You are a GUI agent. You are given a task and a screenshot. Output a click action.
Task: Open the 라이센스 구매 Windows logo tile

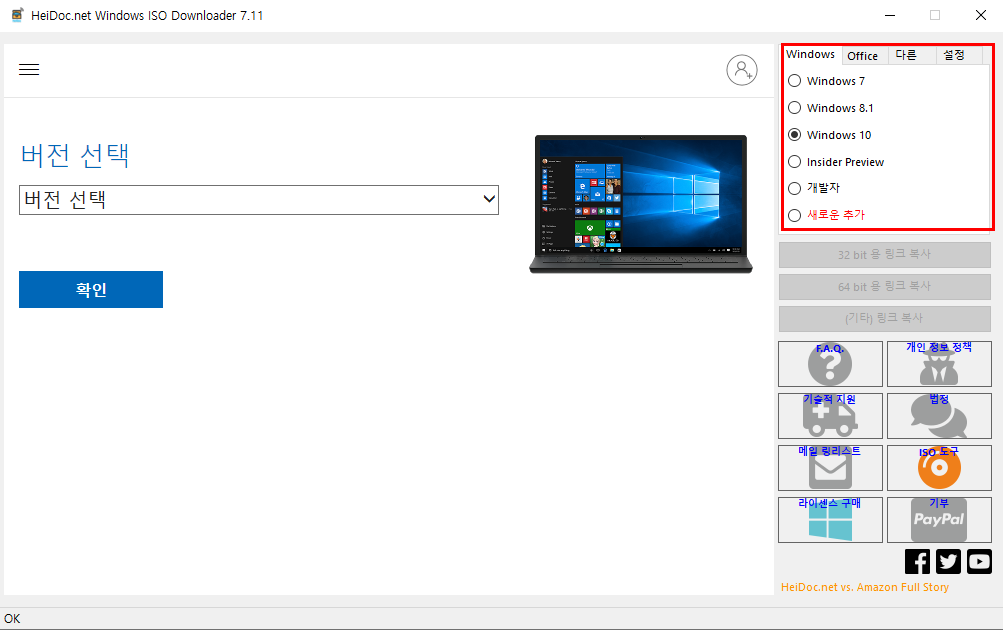(830, 519)
